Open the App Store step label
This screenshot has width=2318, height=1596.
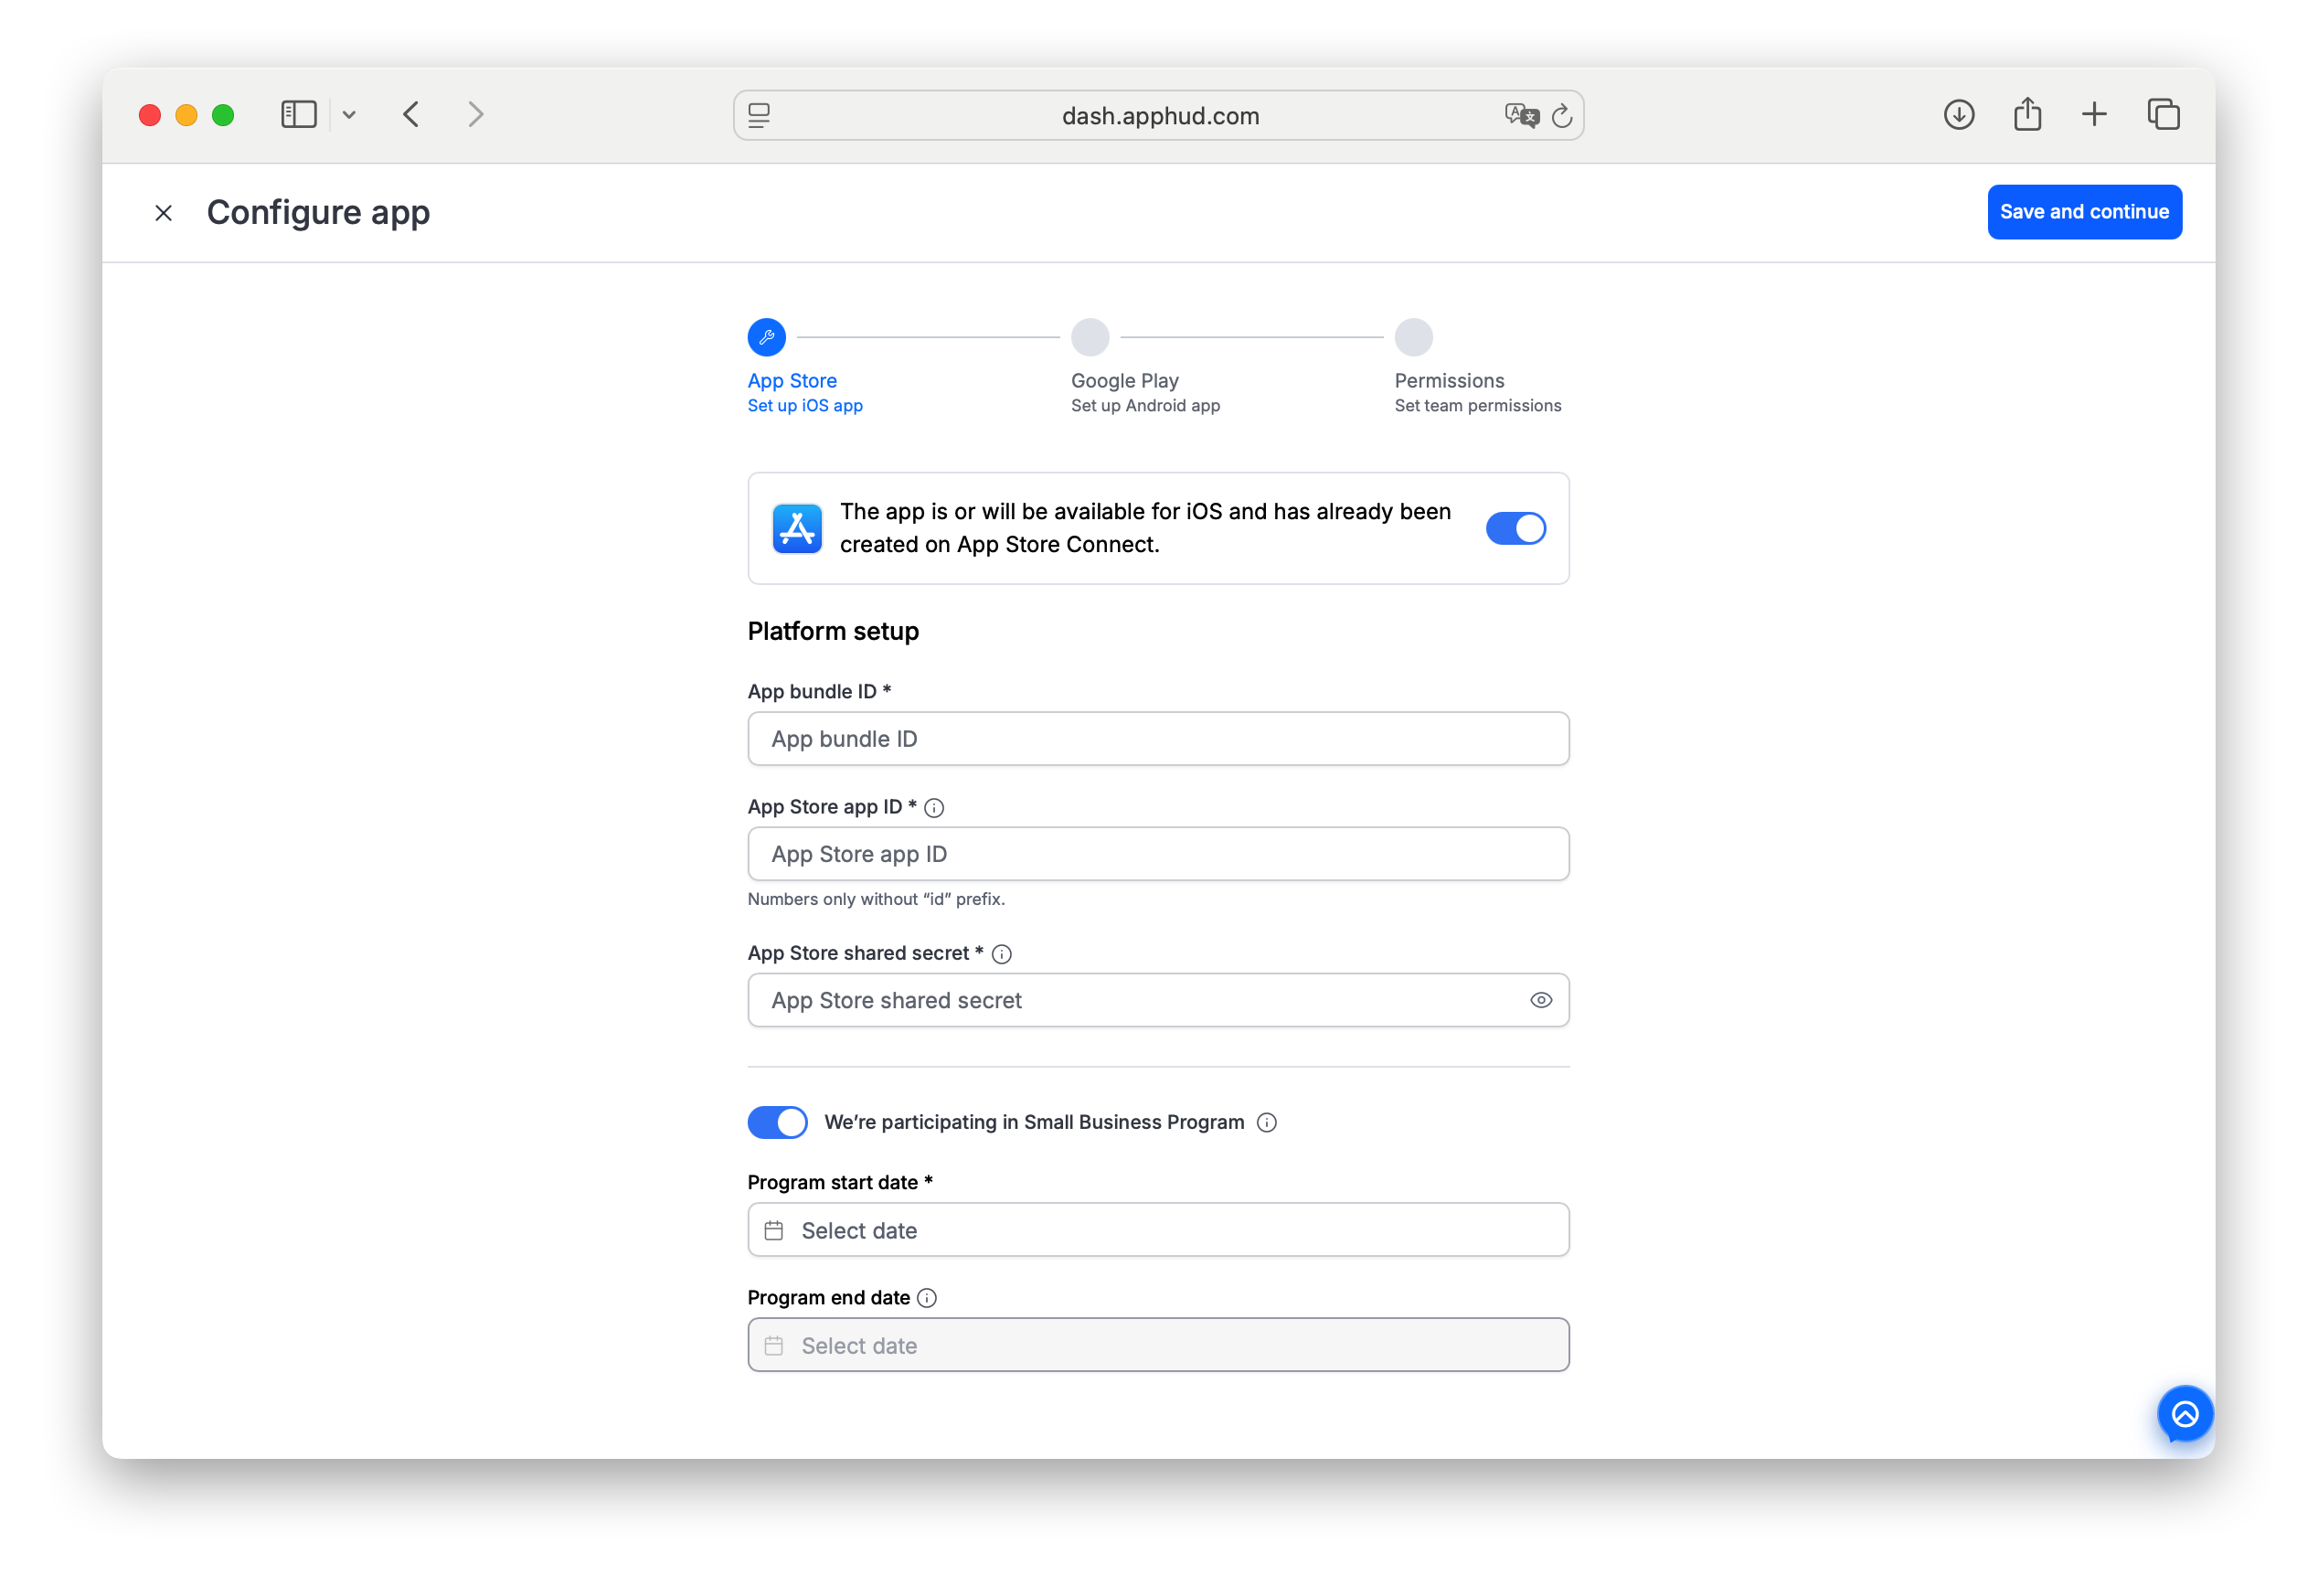792,381
